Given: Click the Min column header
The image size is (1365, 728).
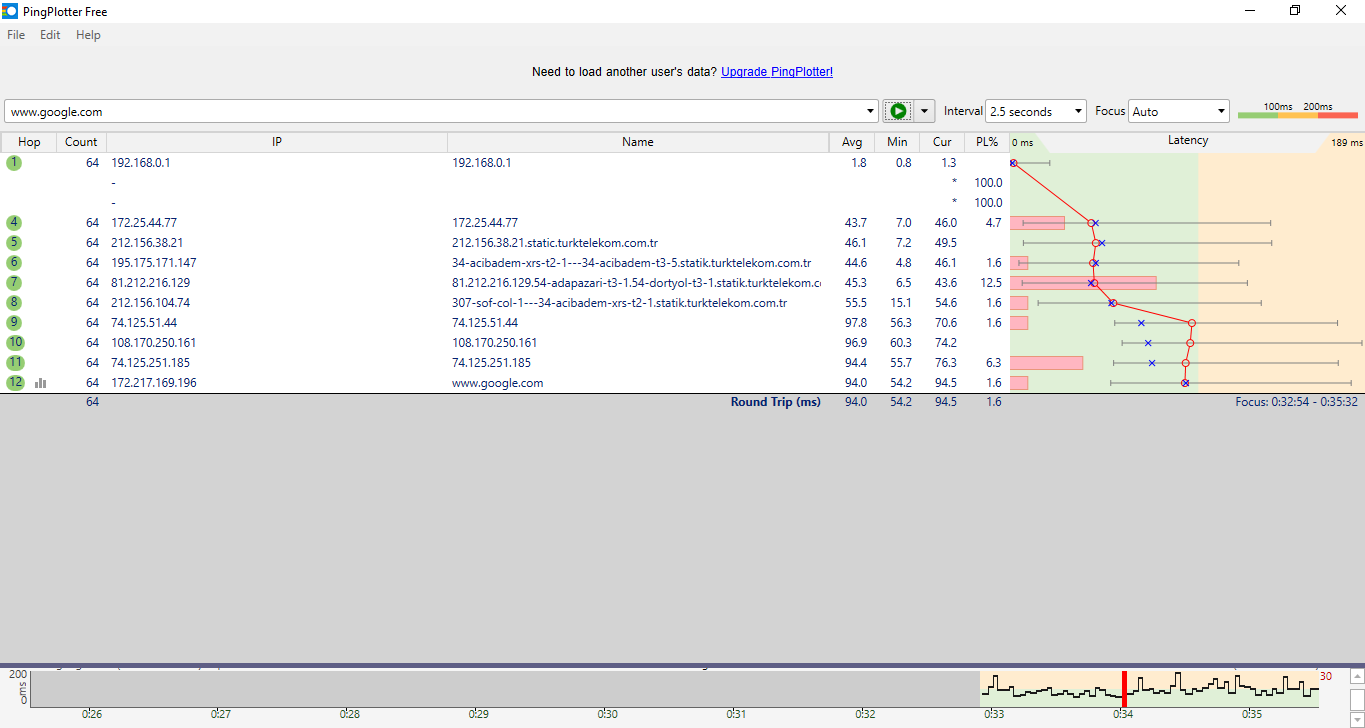Looking at the screenshot, I should point(897,142).
